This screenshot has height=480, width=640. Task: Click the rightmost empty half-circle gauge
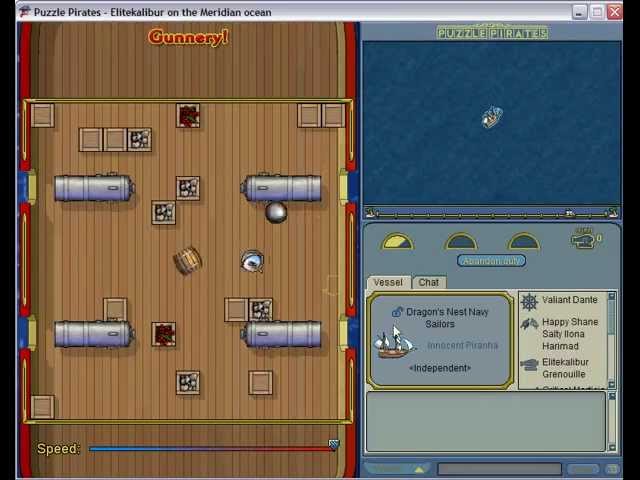[x=524, y=241]
